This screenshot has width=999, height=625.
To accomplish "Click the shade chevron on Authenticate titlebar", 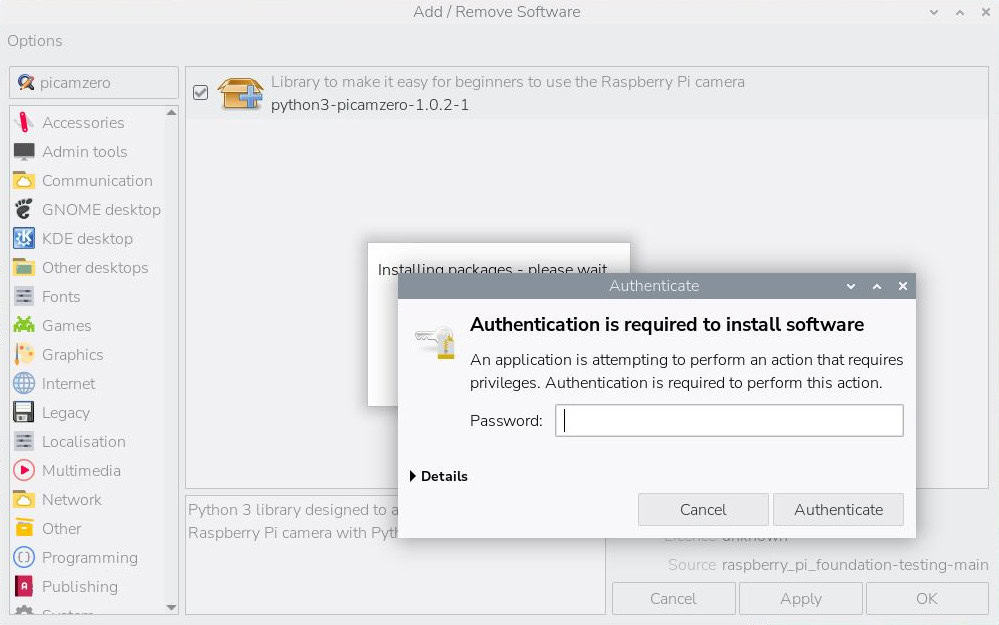I will point(851,286).
